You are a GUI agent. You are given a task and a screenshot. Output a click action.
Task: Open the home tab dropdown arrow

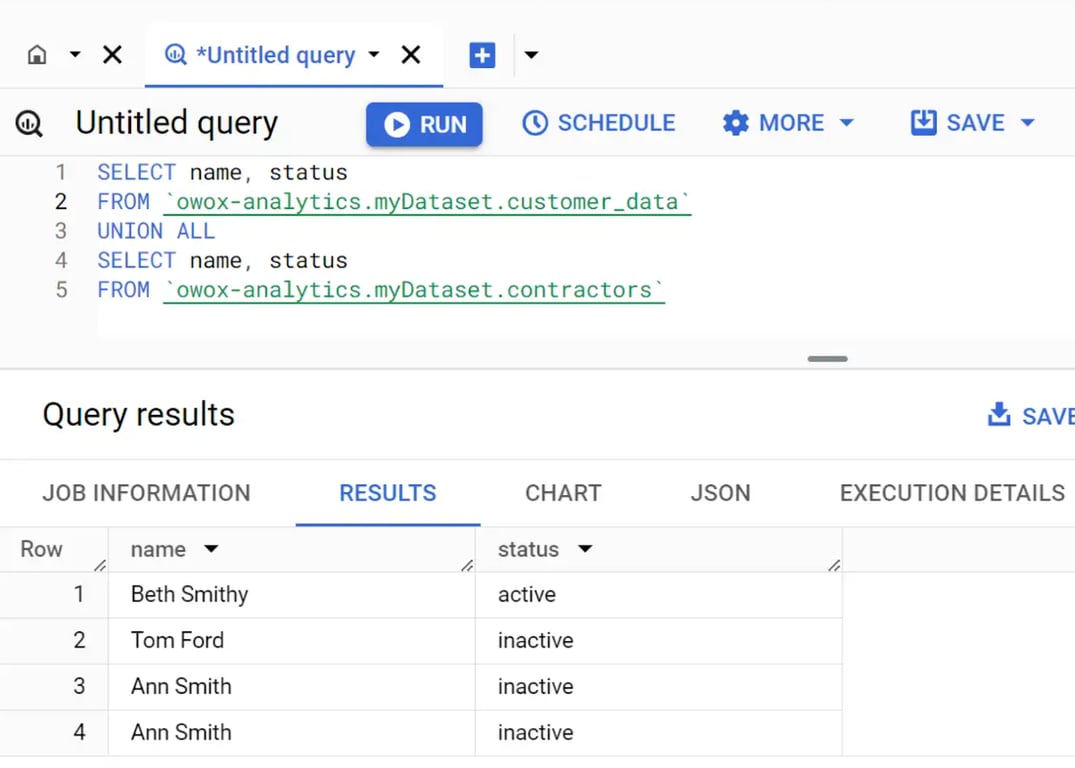pyautogui.click(x=75, y=54)
